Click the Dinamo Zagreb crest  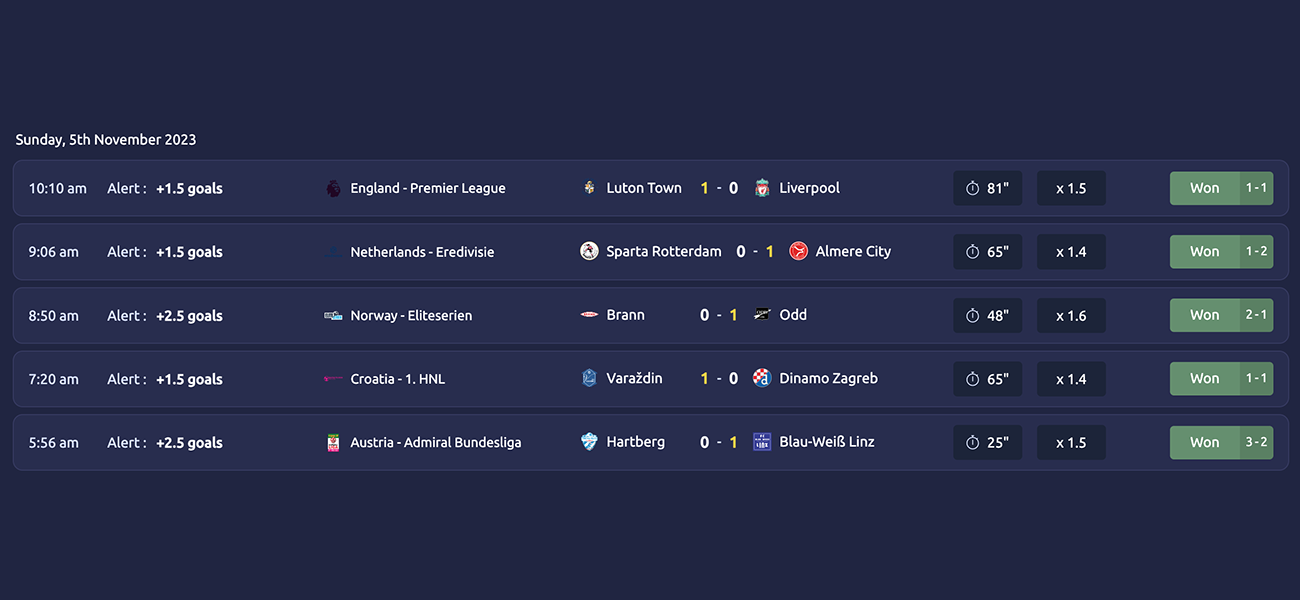point(762,378)
